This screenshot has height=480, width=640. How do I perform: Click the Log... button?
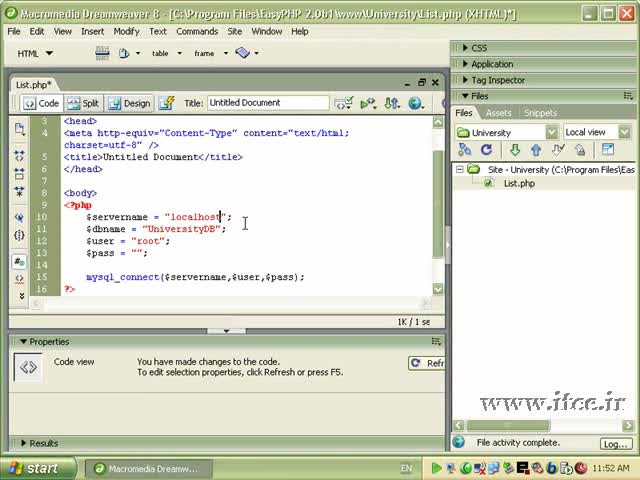pos(616,444)
